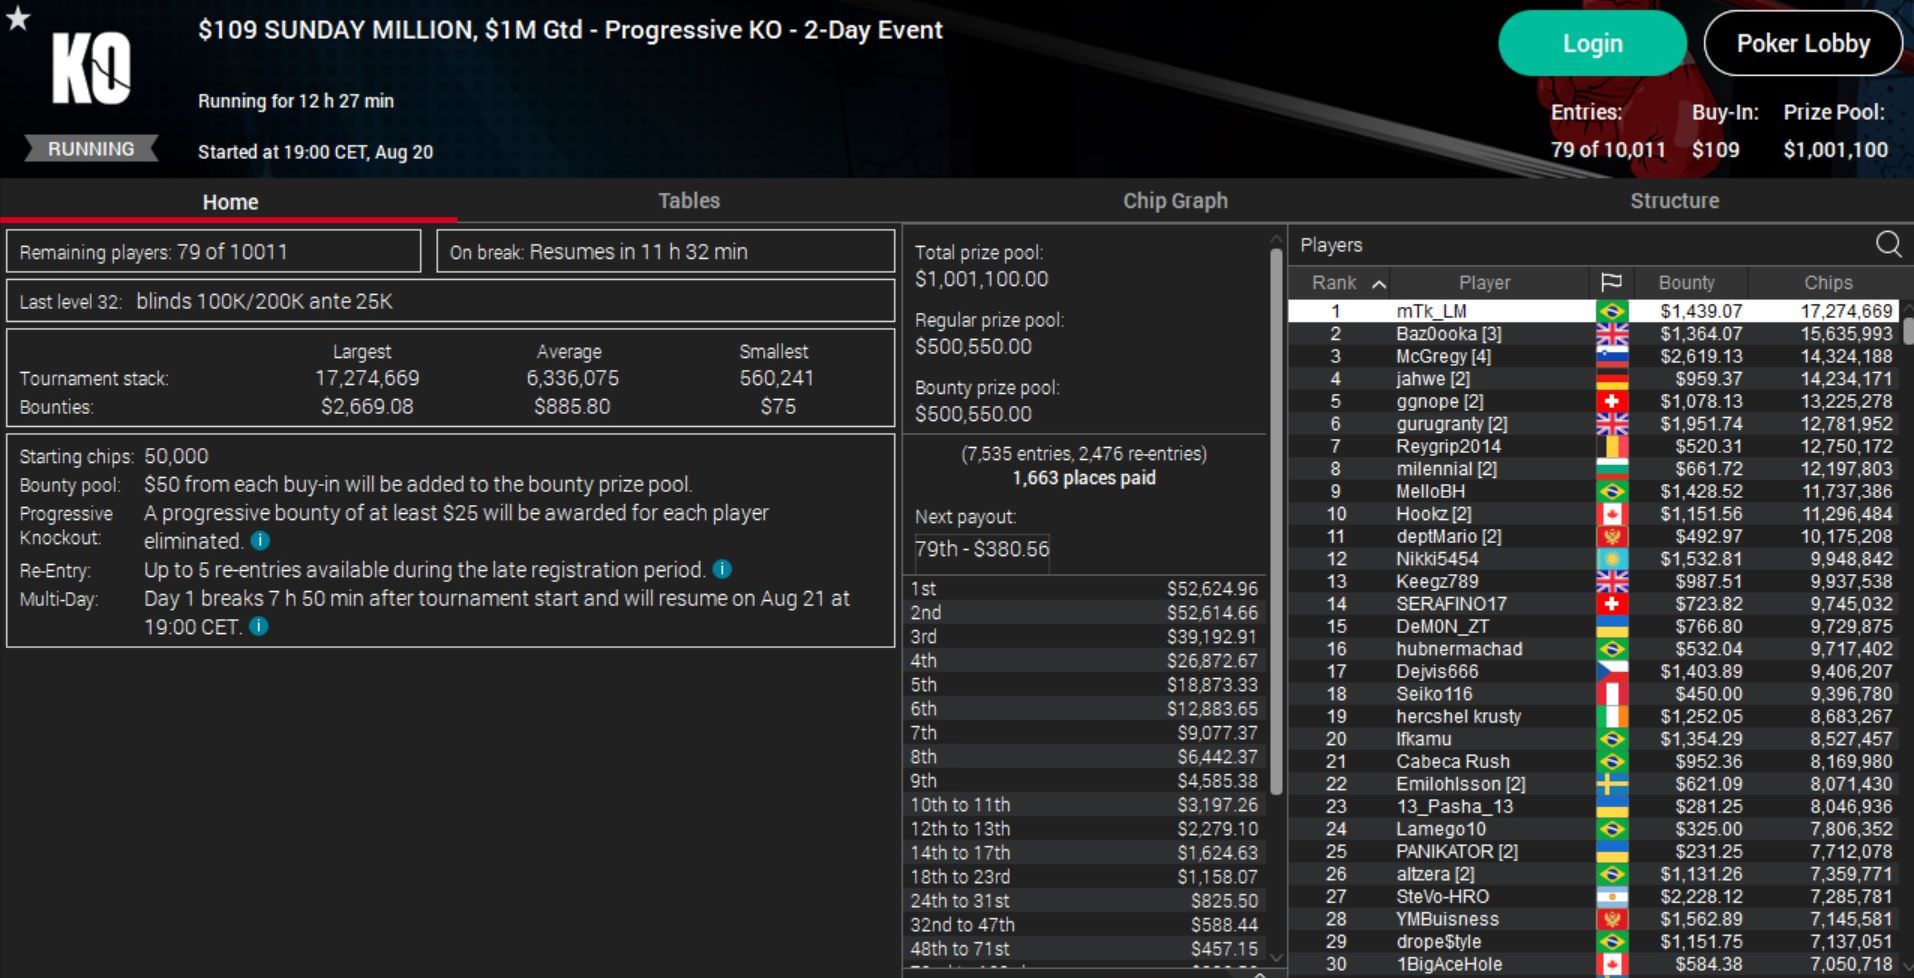Sort players by Player column header
1914x978 pixels.
point(1485,283)
